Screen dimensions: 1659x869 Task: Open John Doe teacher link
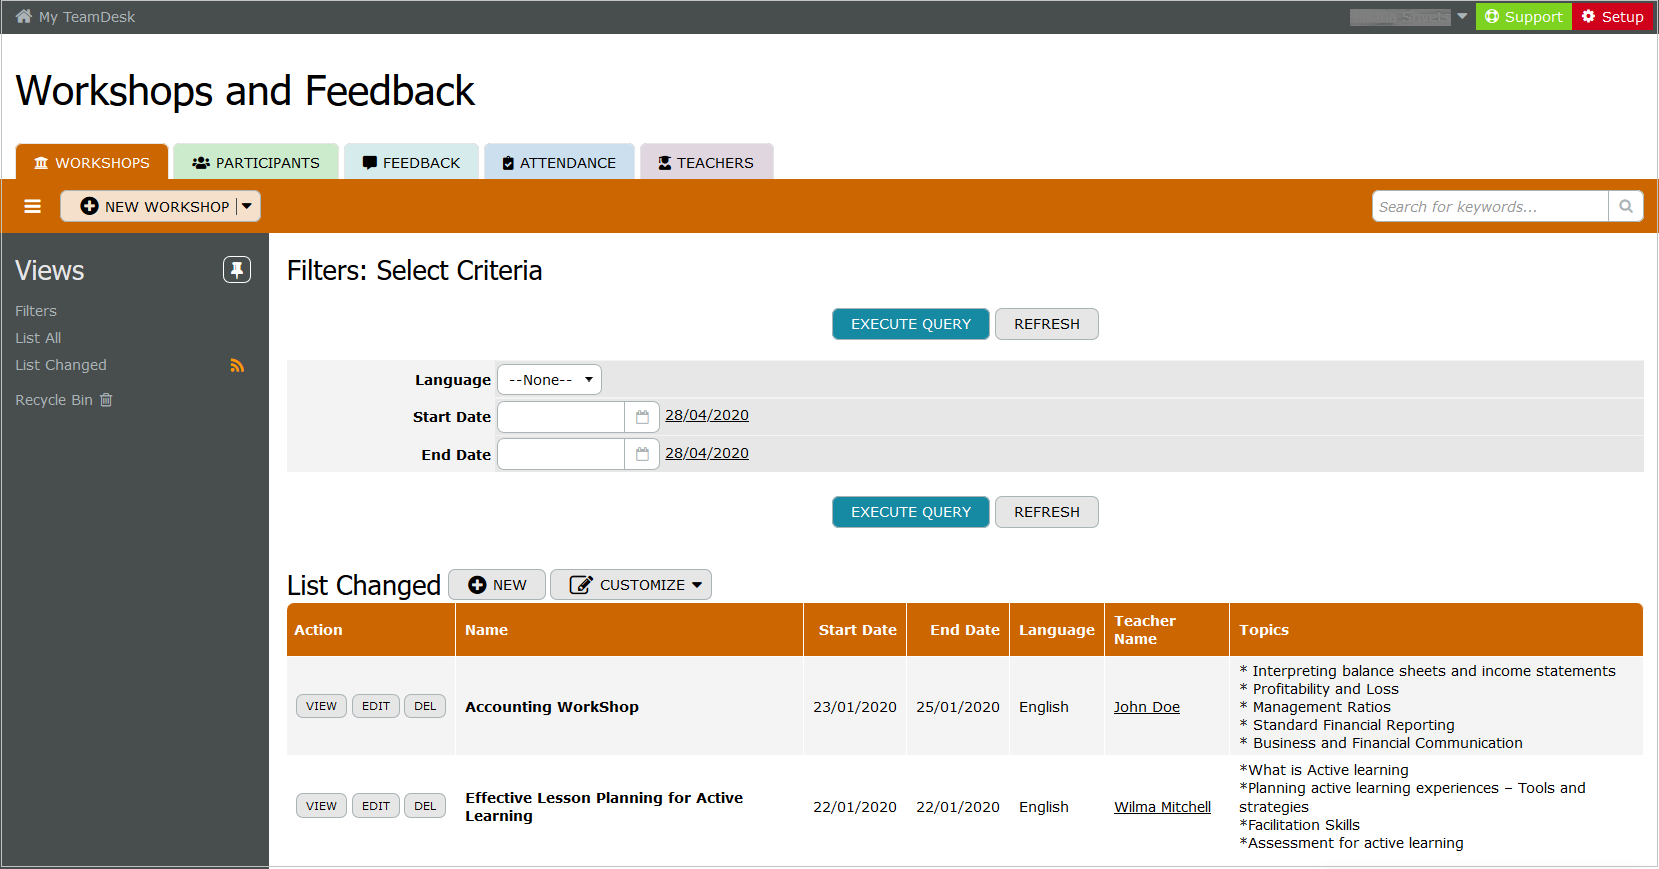click(x=1146, y=707)
